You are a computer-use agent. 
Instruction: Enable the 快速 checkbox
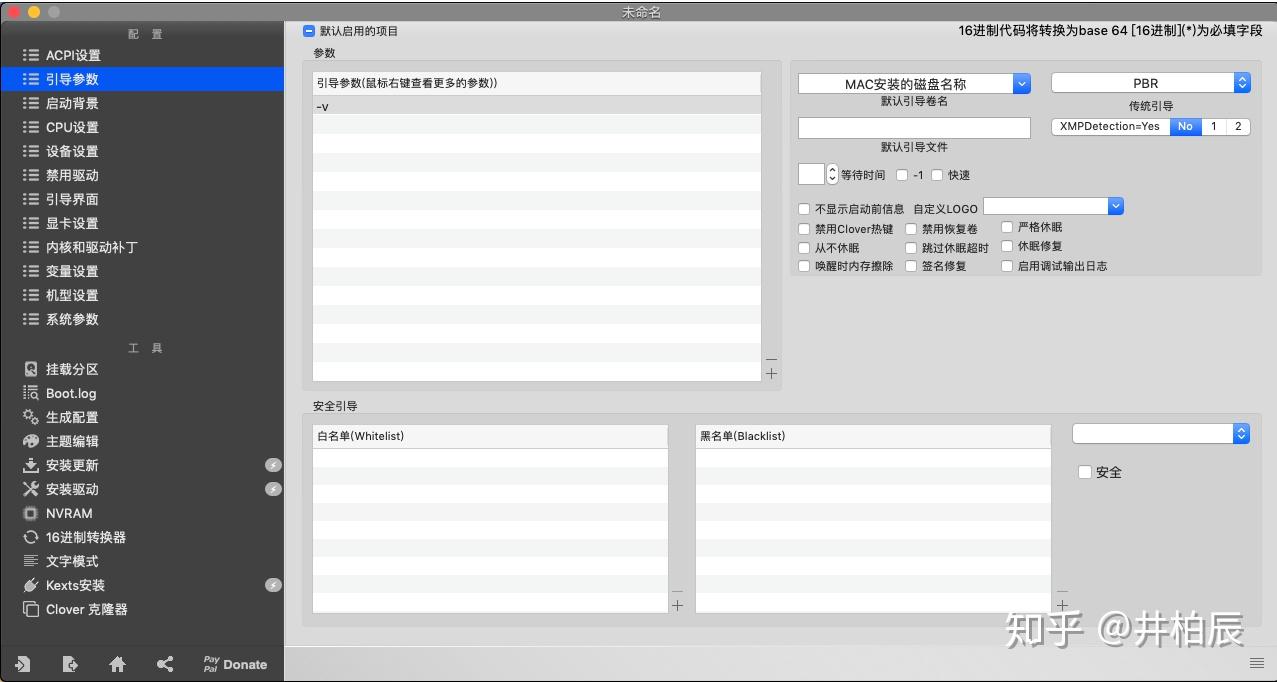(x=937, y=174)
